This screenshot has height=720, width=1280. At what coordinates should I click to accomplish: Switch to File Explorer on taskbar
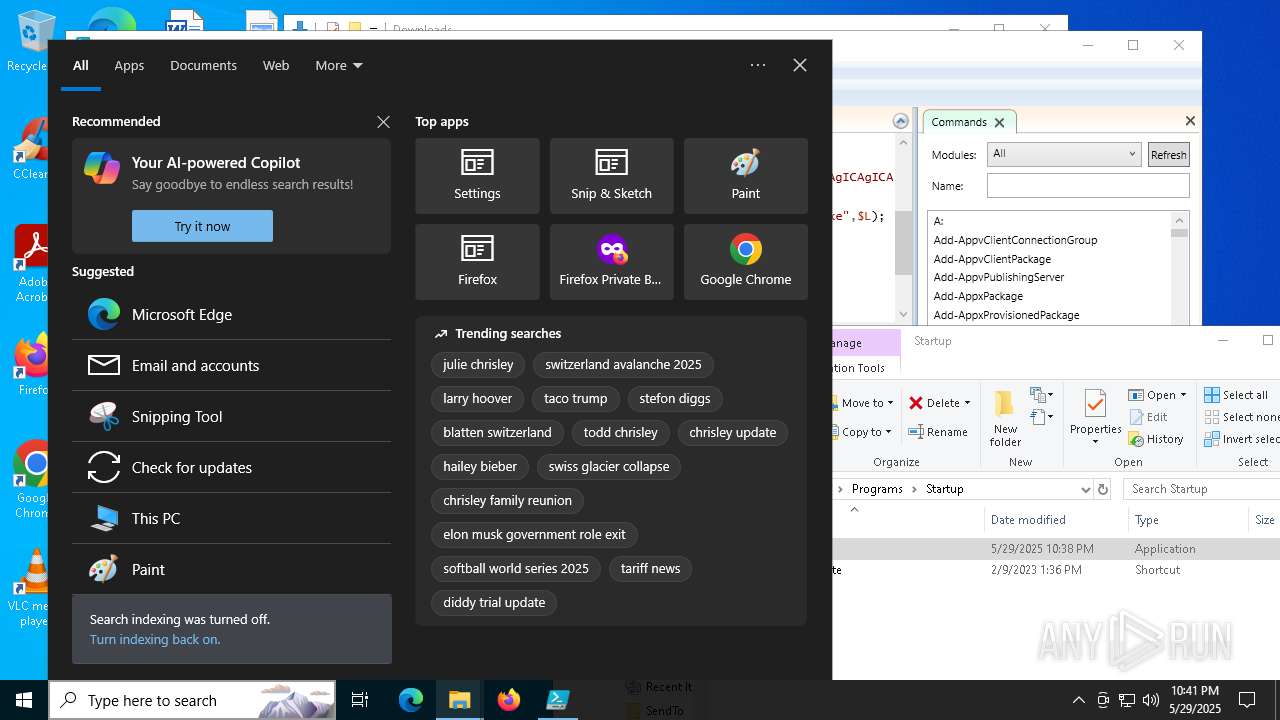point(459,700)
